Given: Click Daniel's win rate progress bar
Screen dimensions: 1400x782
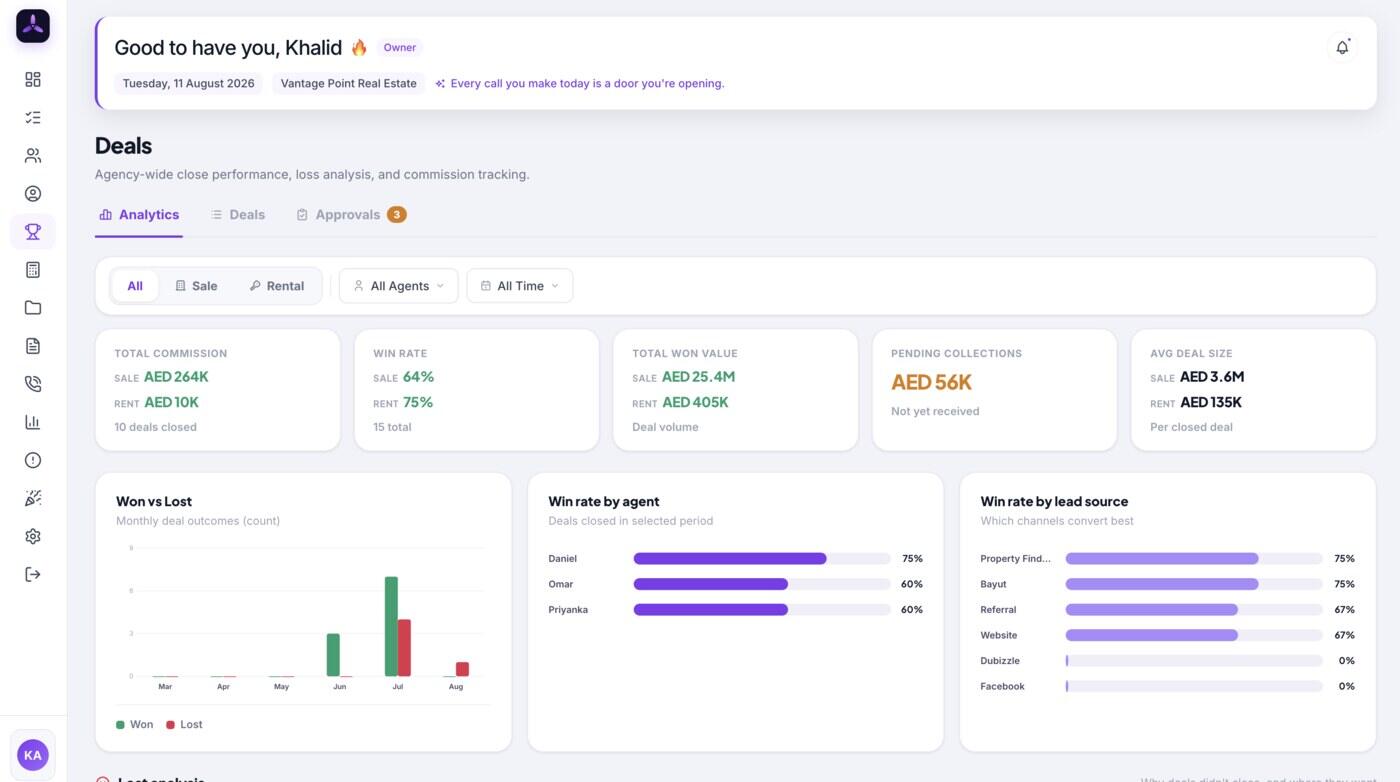Looking at the screenshot, I should pos(762,559).
